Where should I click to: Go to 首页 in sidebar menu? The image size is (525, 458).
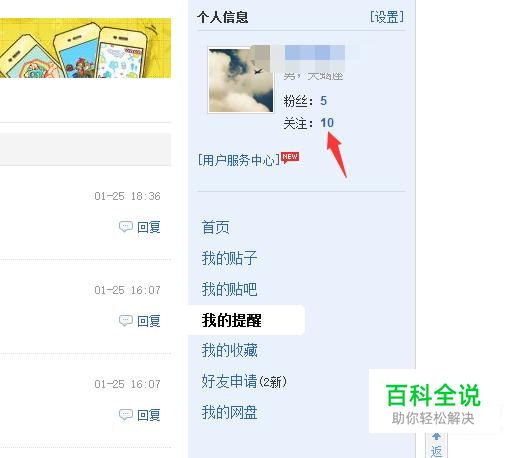point(216,227)
